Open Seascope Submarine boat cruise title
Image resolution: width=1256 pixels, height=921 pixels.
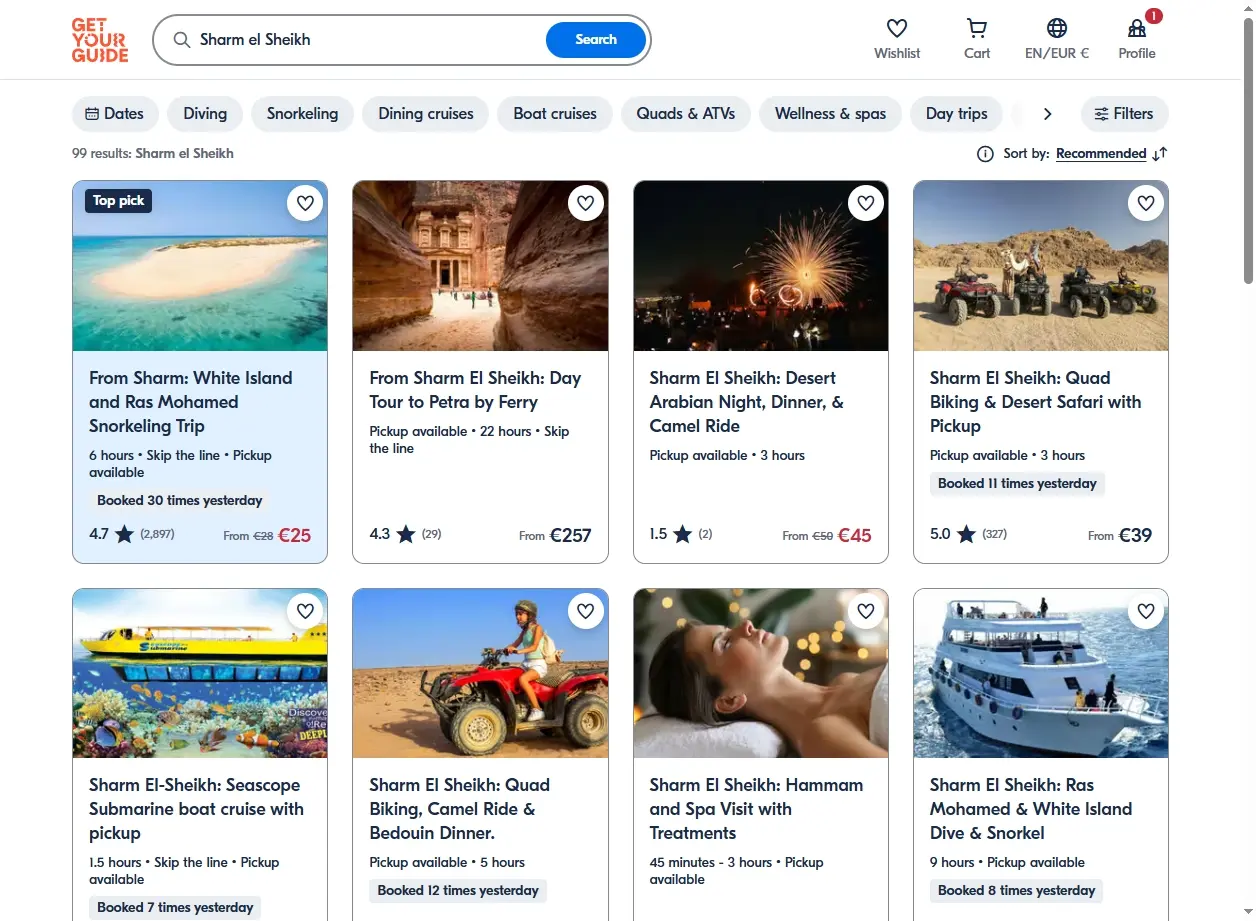[196, 809]
